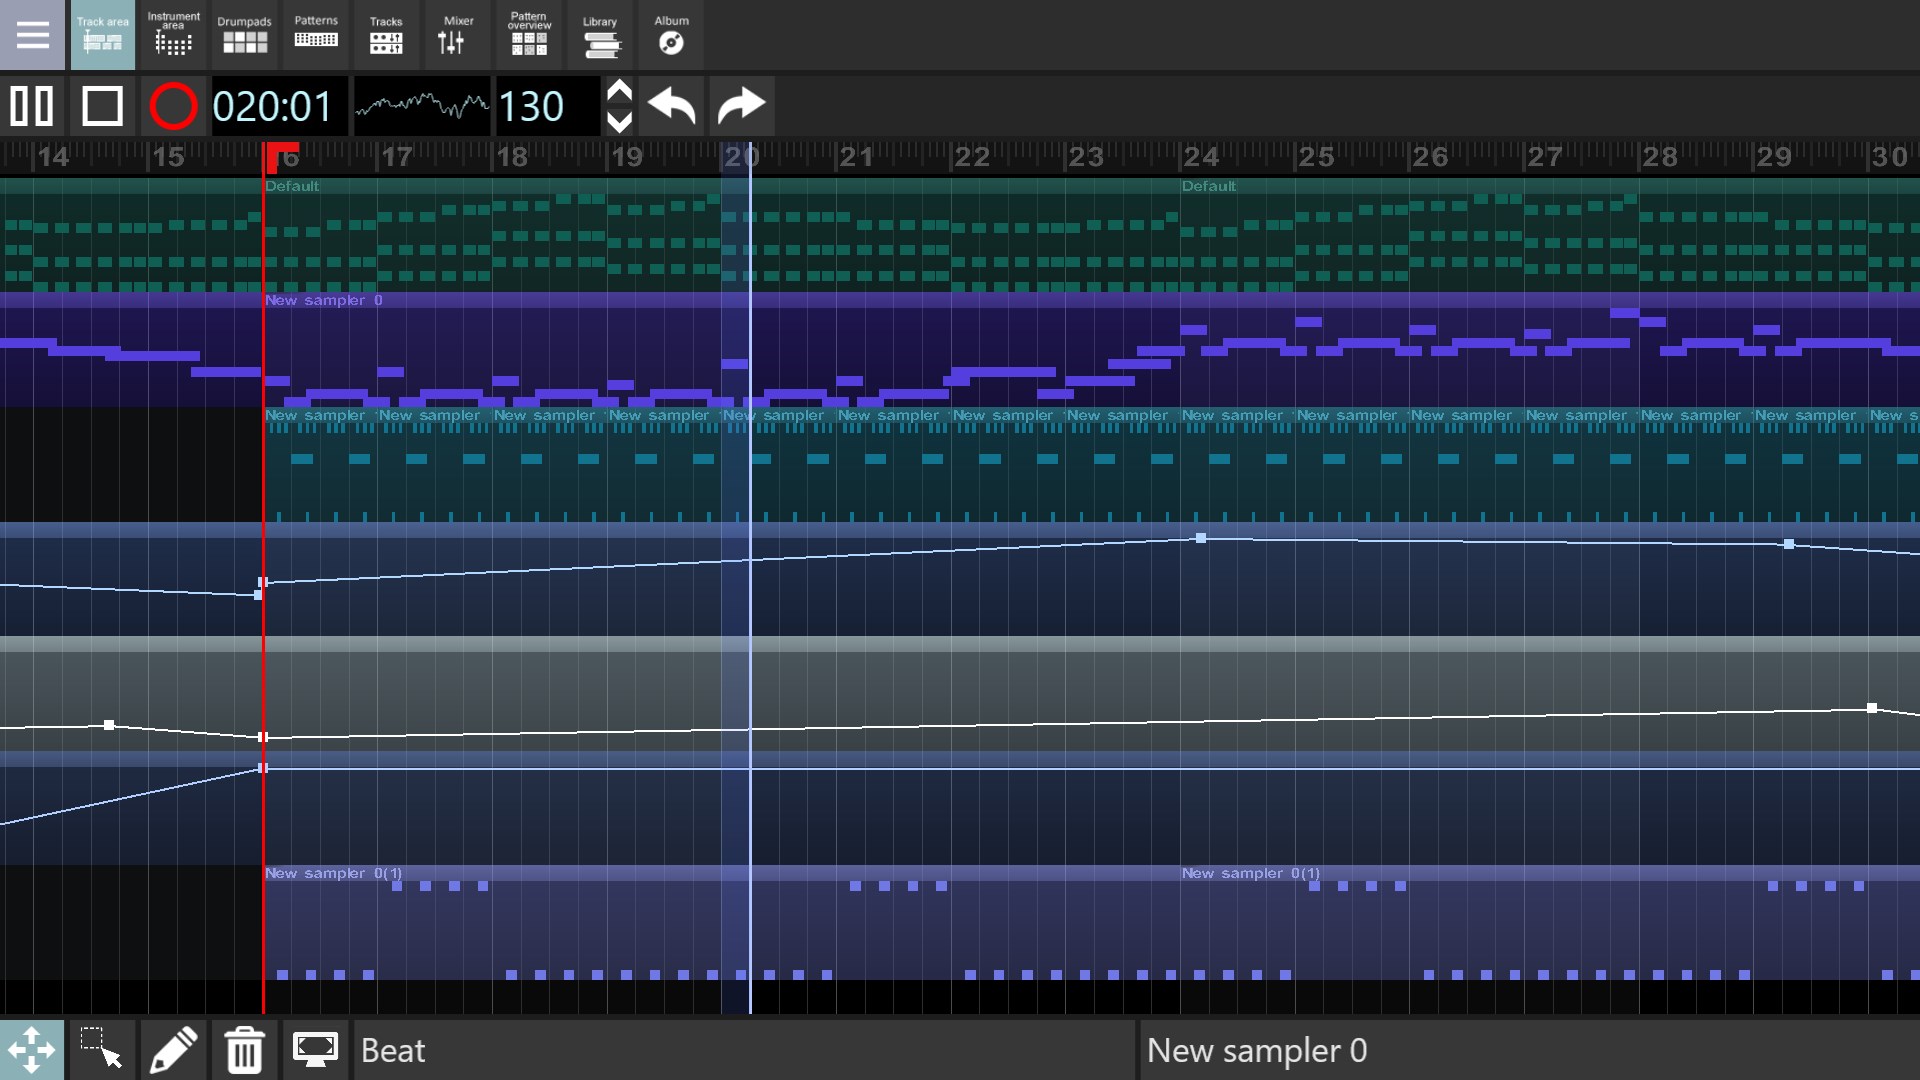Viewport: 1920px width, 1080px height.
Task: Open the Library
Action: [x=600, y=35]
